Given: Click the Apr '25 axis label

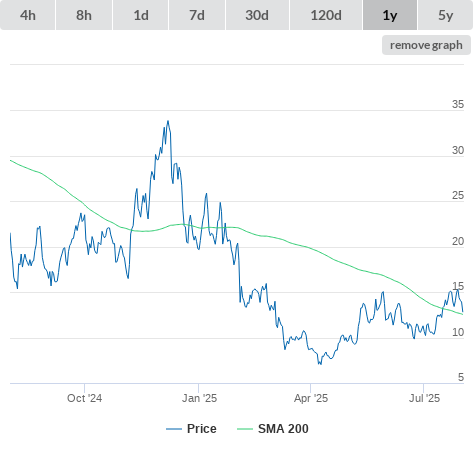Looking at the screenshot, I should pyautogui.click(x=311, y=398).
